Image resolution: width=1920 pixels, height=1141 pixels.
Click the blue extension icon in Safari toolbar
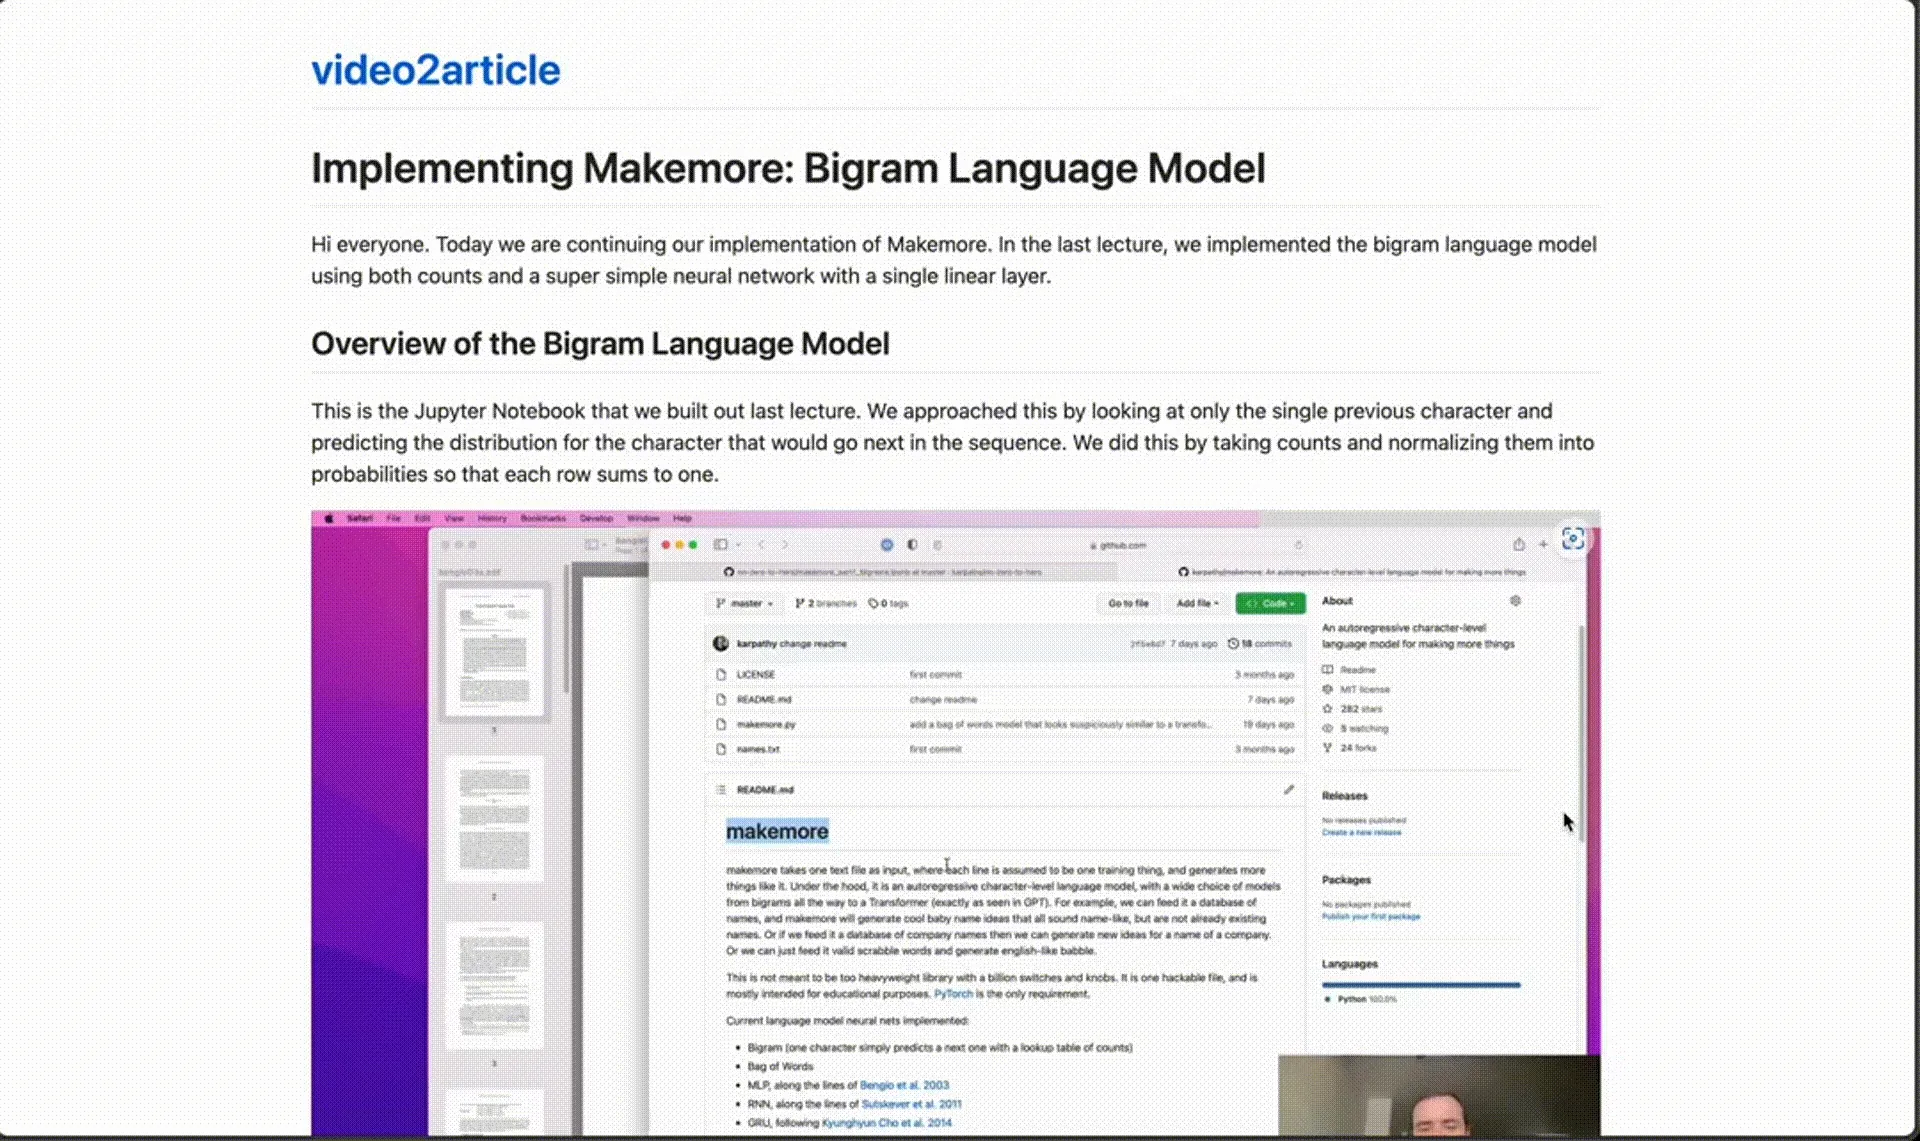[887, 545]
